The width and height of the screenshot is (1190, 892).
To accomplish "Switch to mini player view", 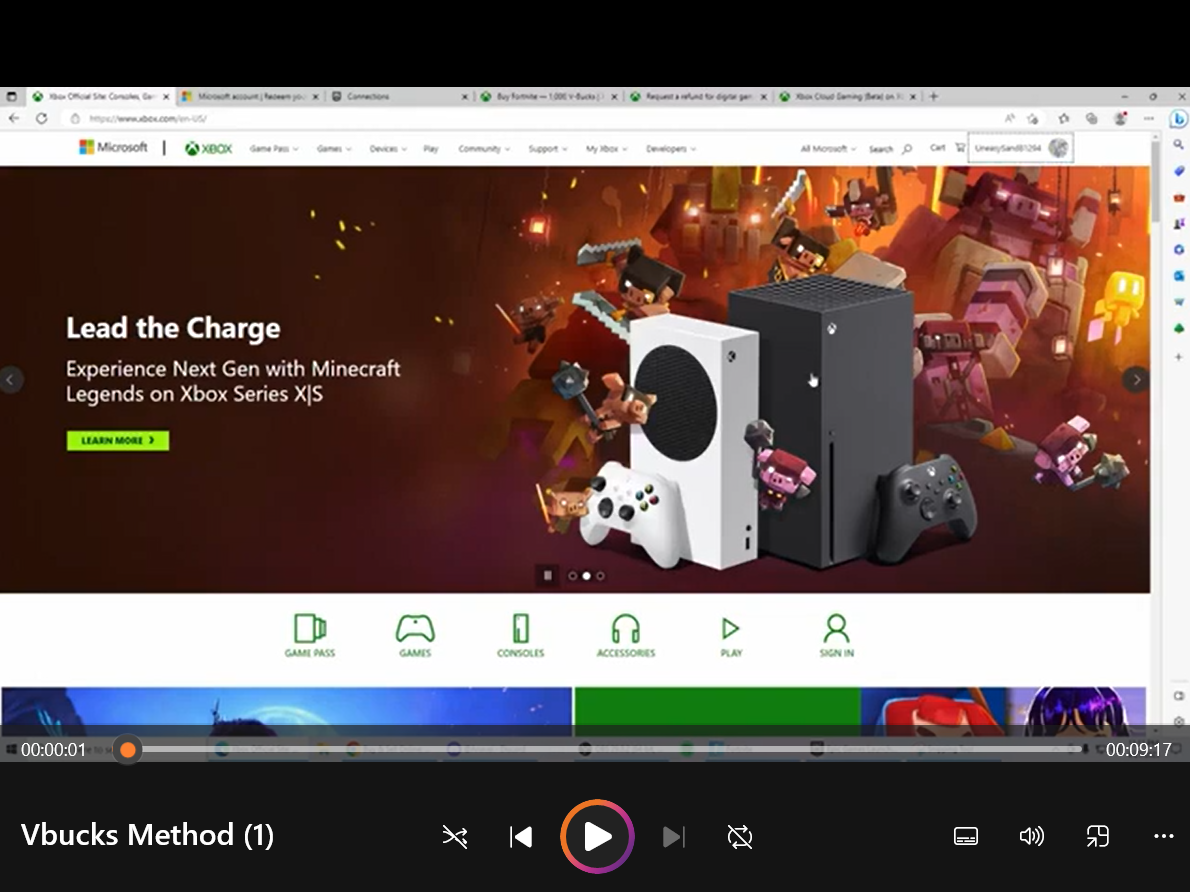I will pos(1097,837).
